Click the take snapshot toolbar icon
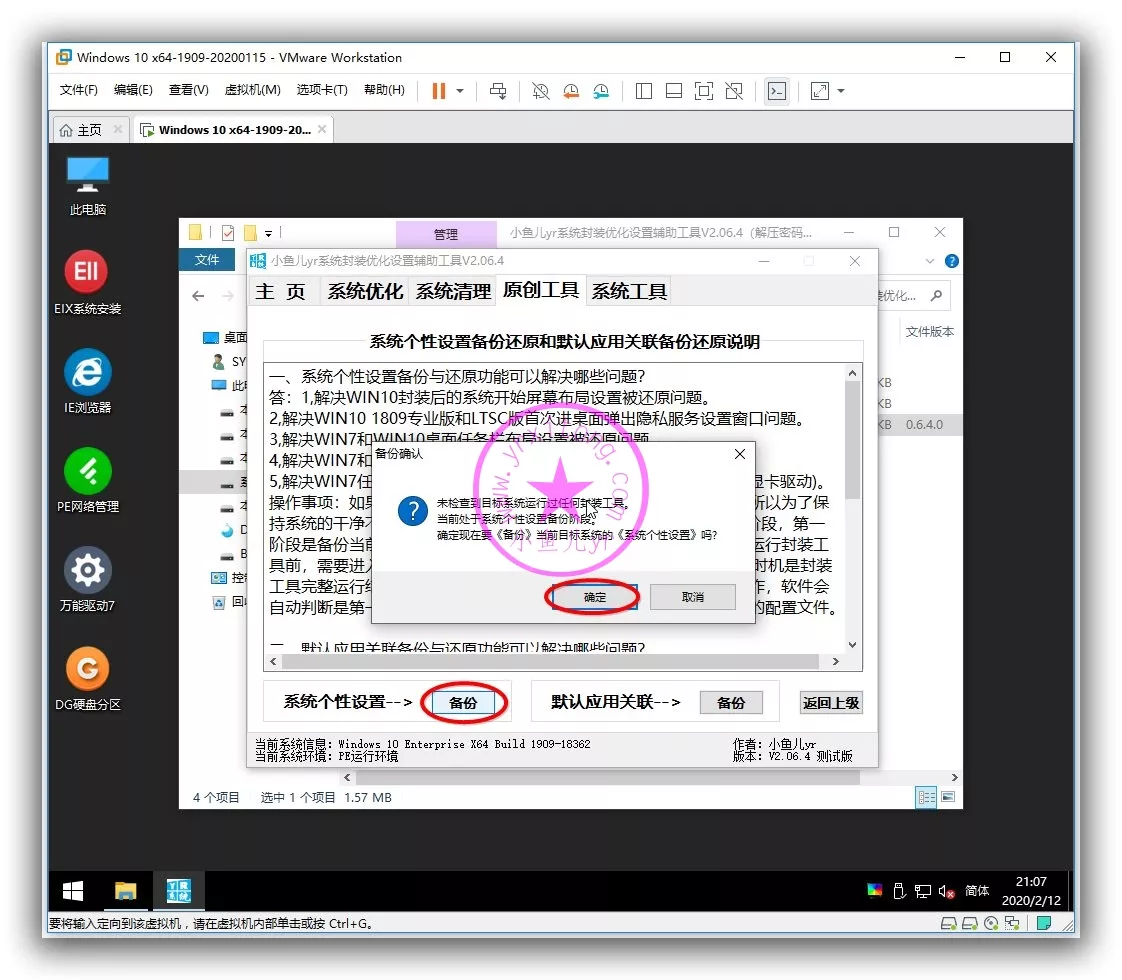The image size is (1122, 980). coord(540,91)
